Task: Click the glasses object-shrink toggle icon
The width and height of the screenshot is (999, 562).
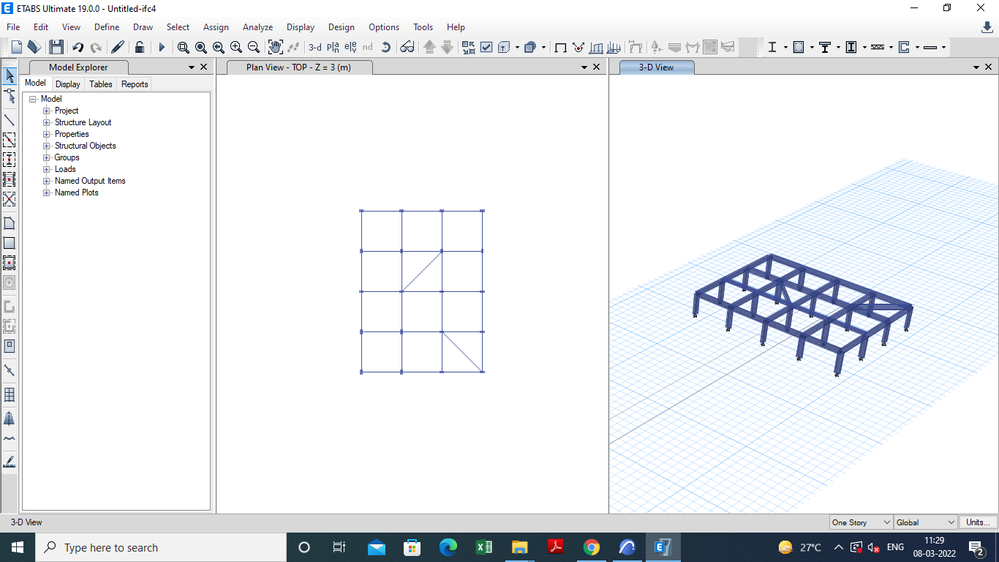Action: tap(407, 47)
